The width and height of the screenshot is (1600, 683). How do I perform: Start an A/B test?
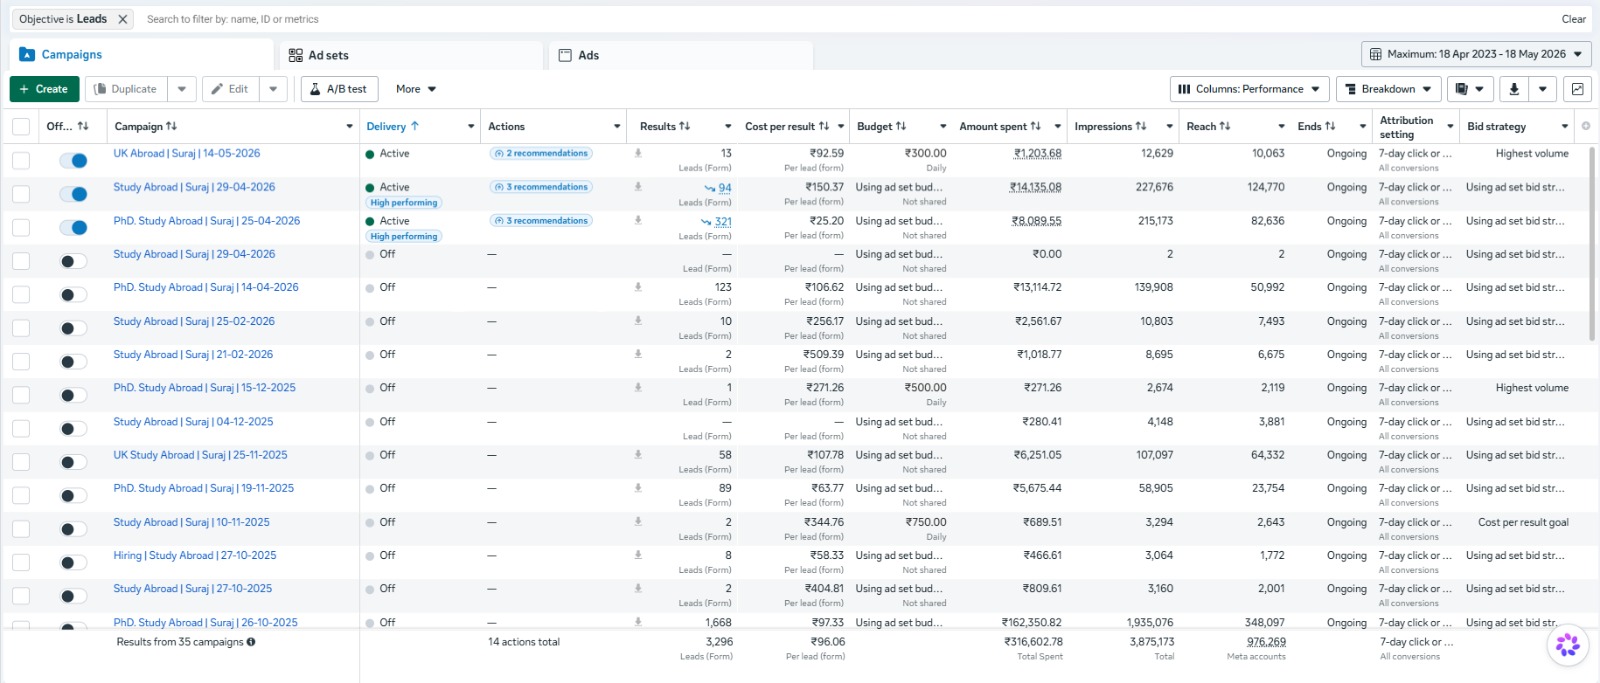[339, 89]
